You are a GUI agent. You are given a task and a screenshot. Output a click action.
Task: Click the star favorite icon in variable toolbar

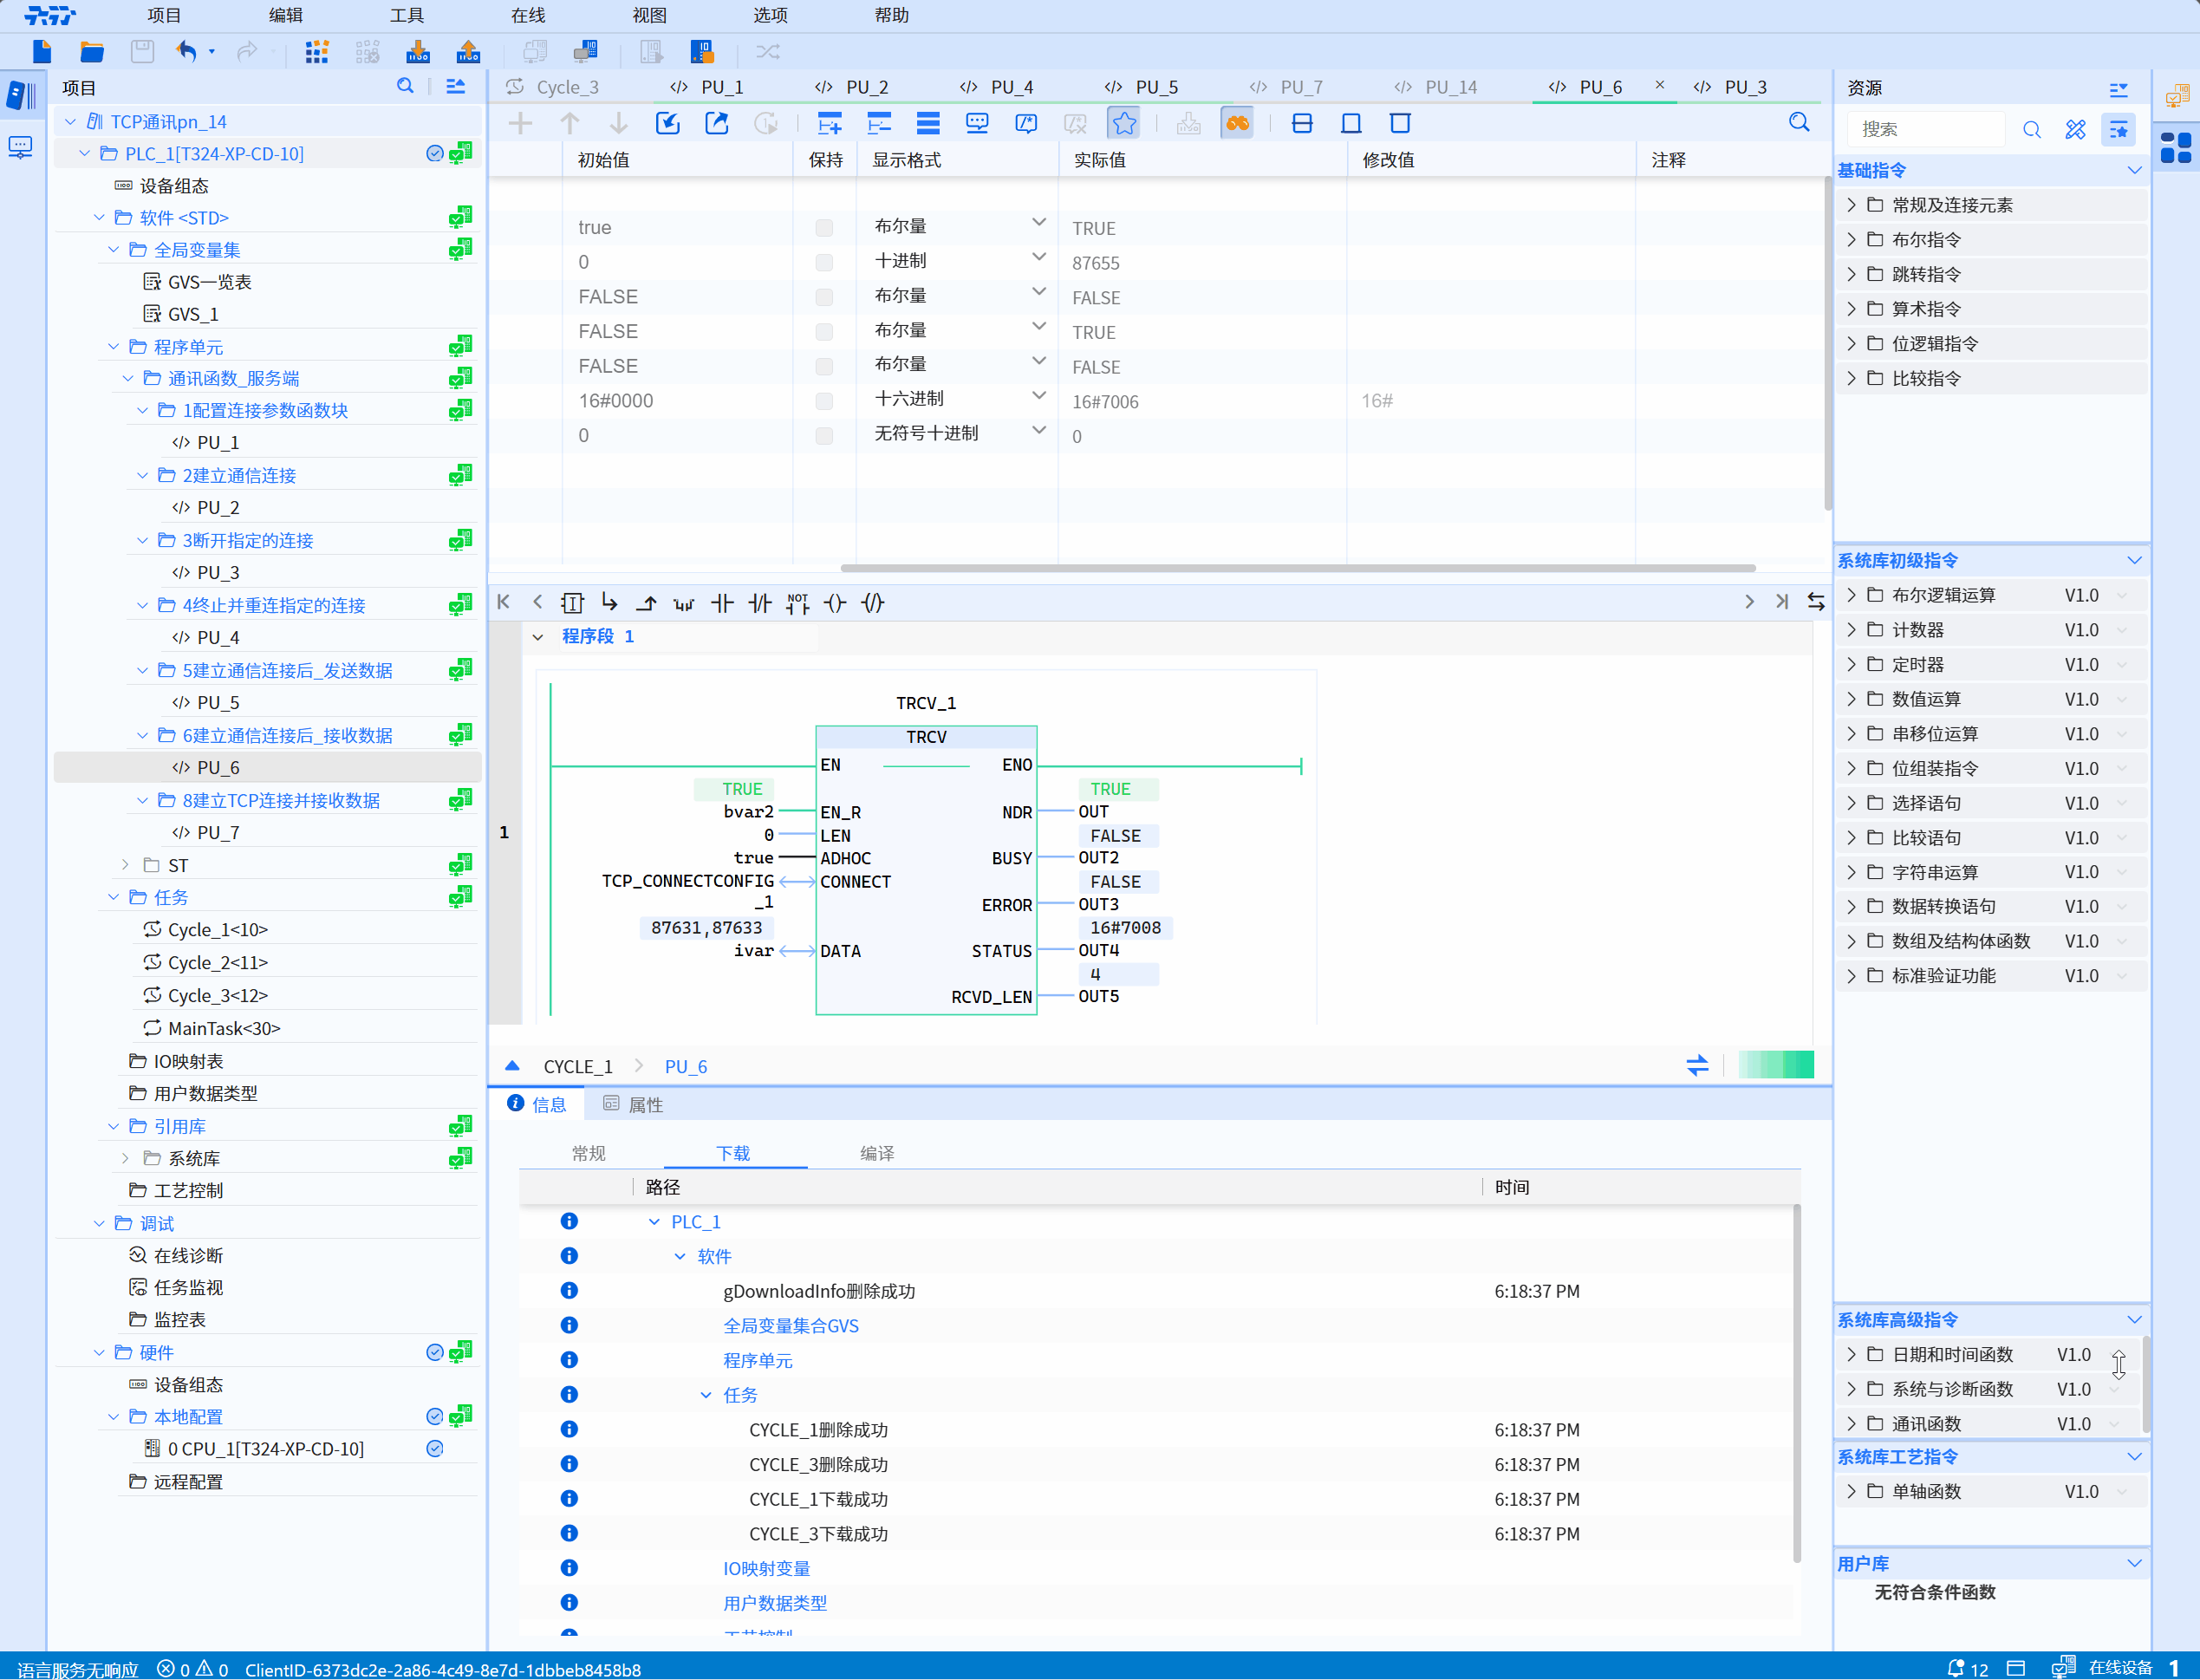tap(1124, 123)
